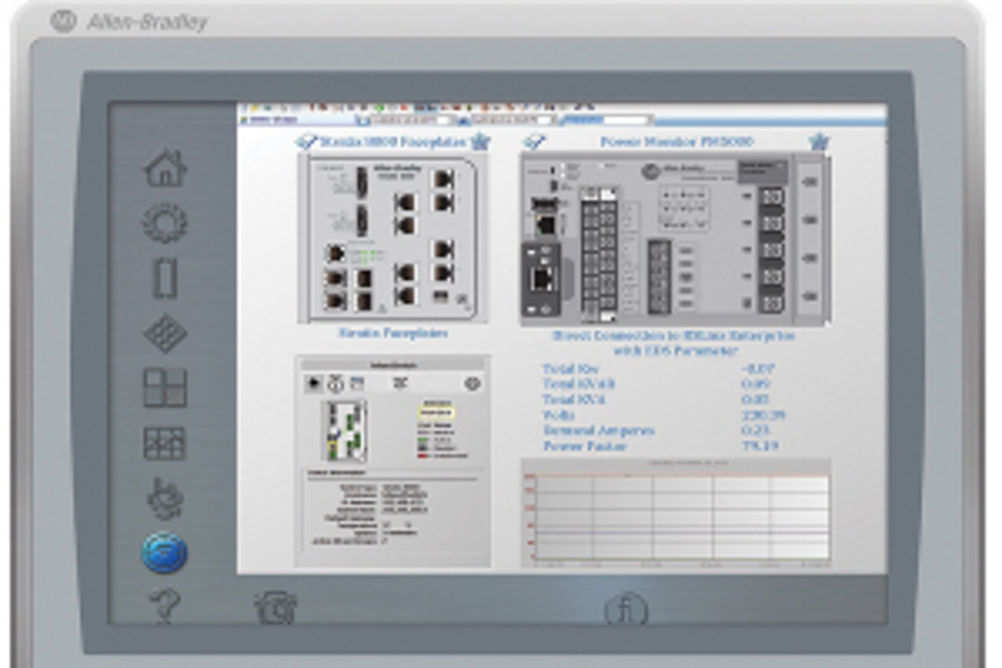The image size is (1002, 668).
Task: Select the Volts label
Action: (559, 415)
